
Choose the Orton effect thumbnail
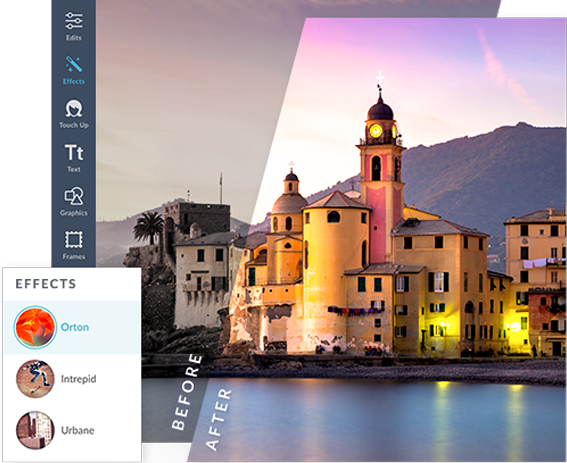click(x=35, y=327)
